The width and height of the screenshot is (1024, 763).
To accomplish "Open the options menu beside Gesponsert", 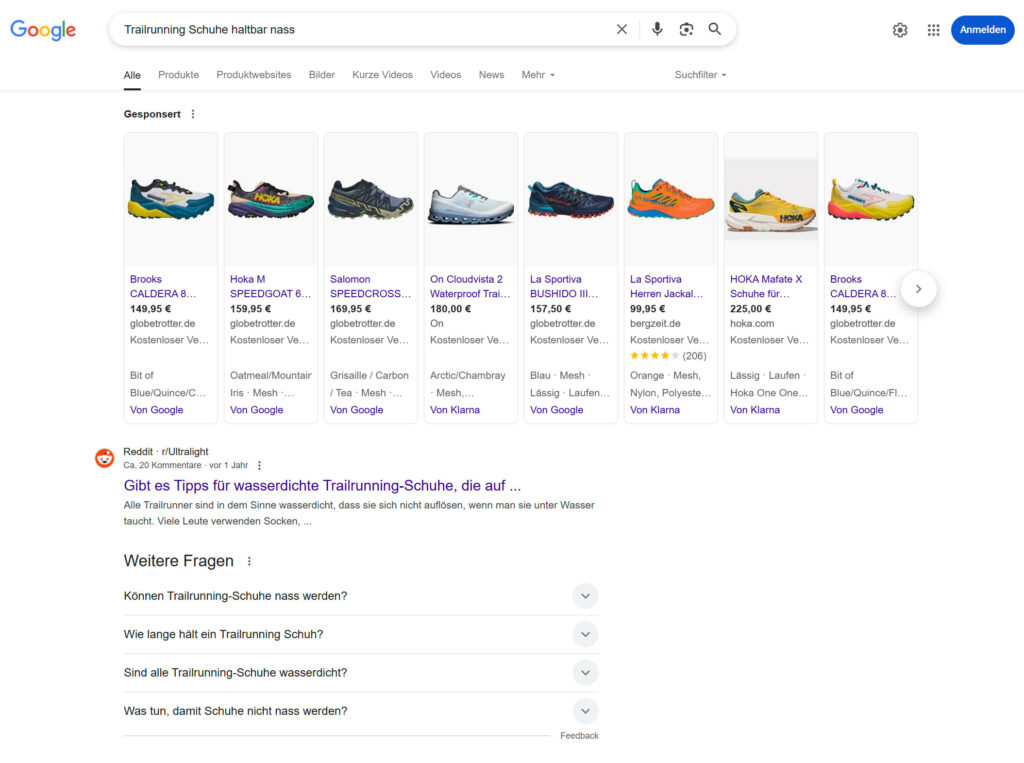I will point(193,114).
